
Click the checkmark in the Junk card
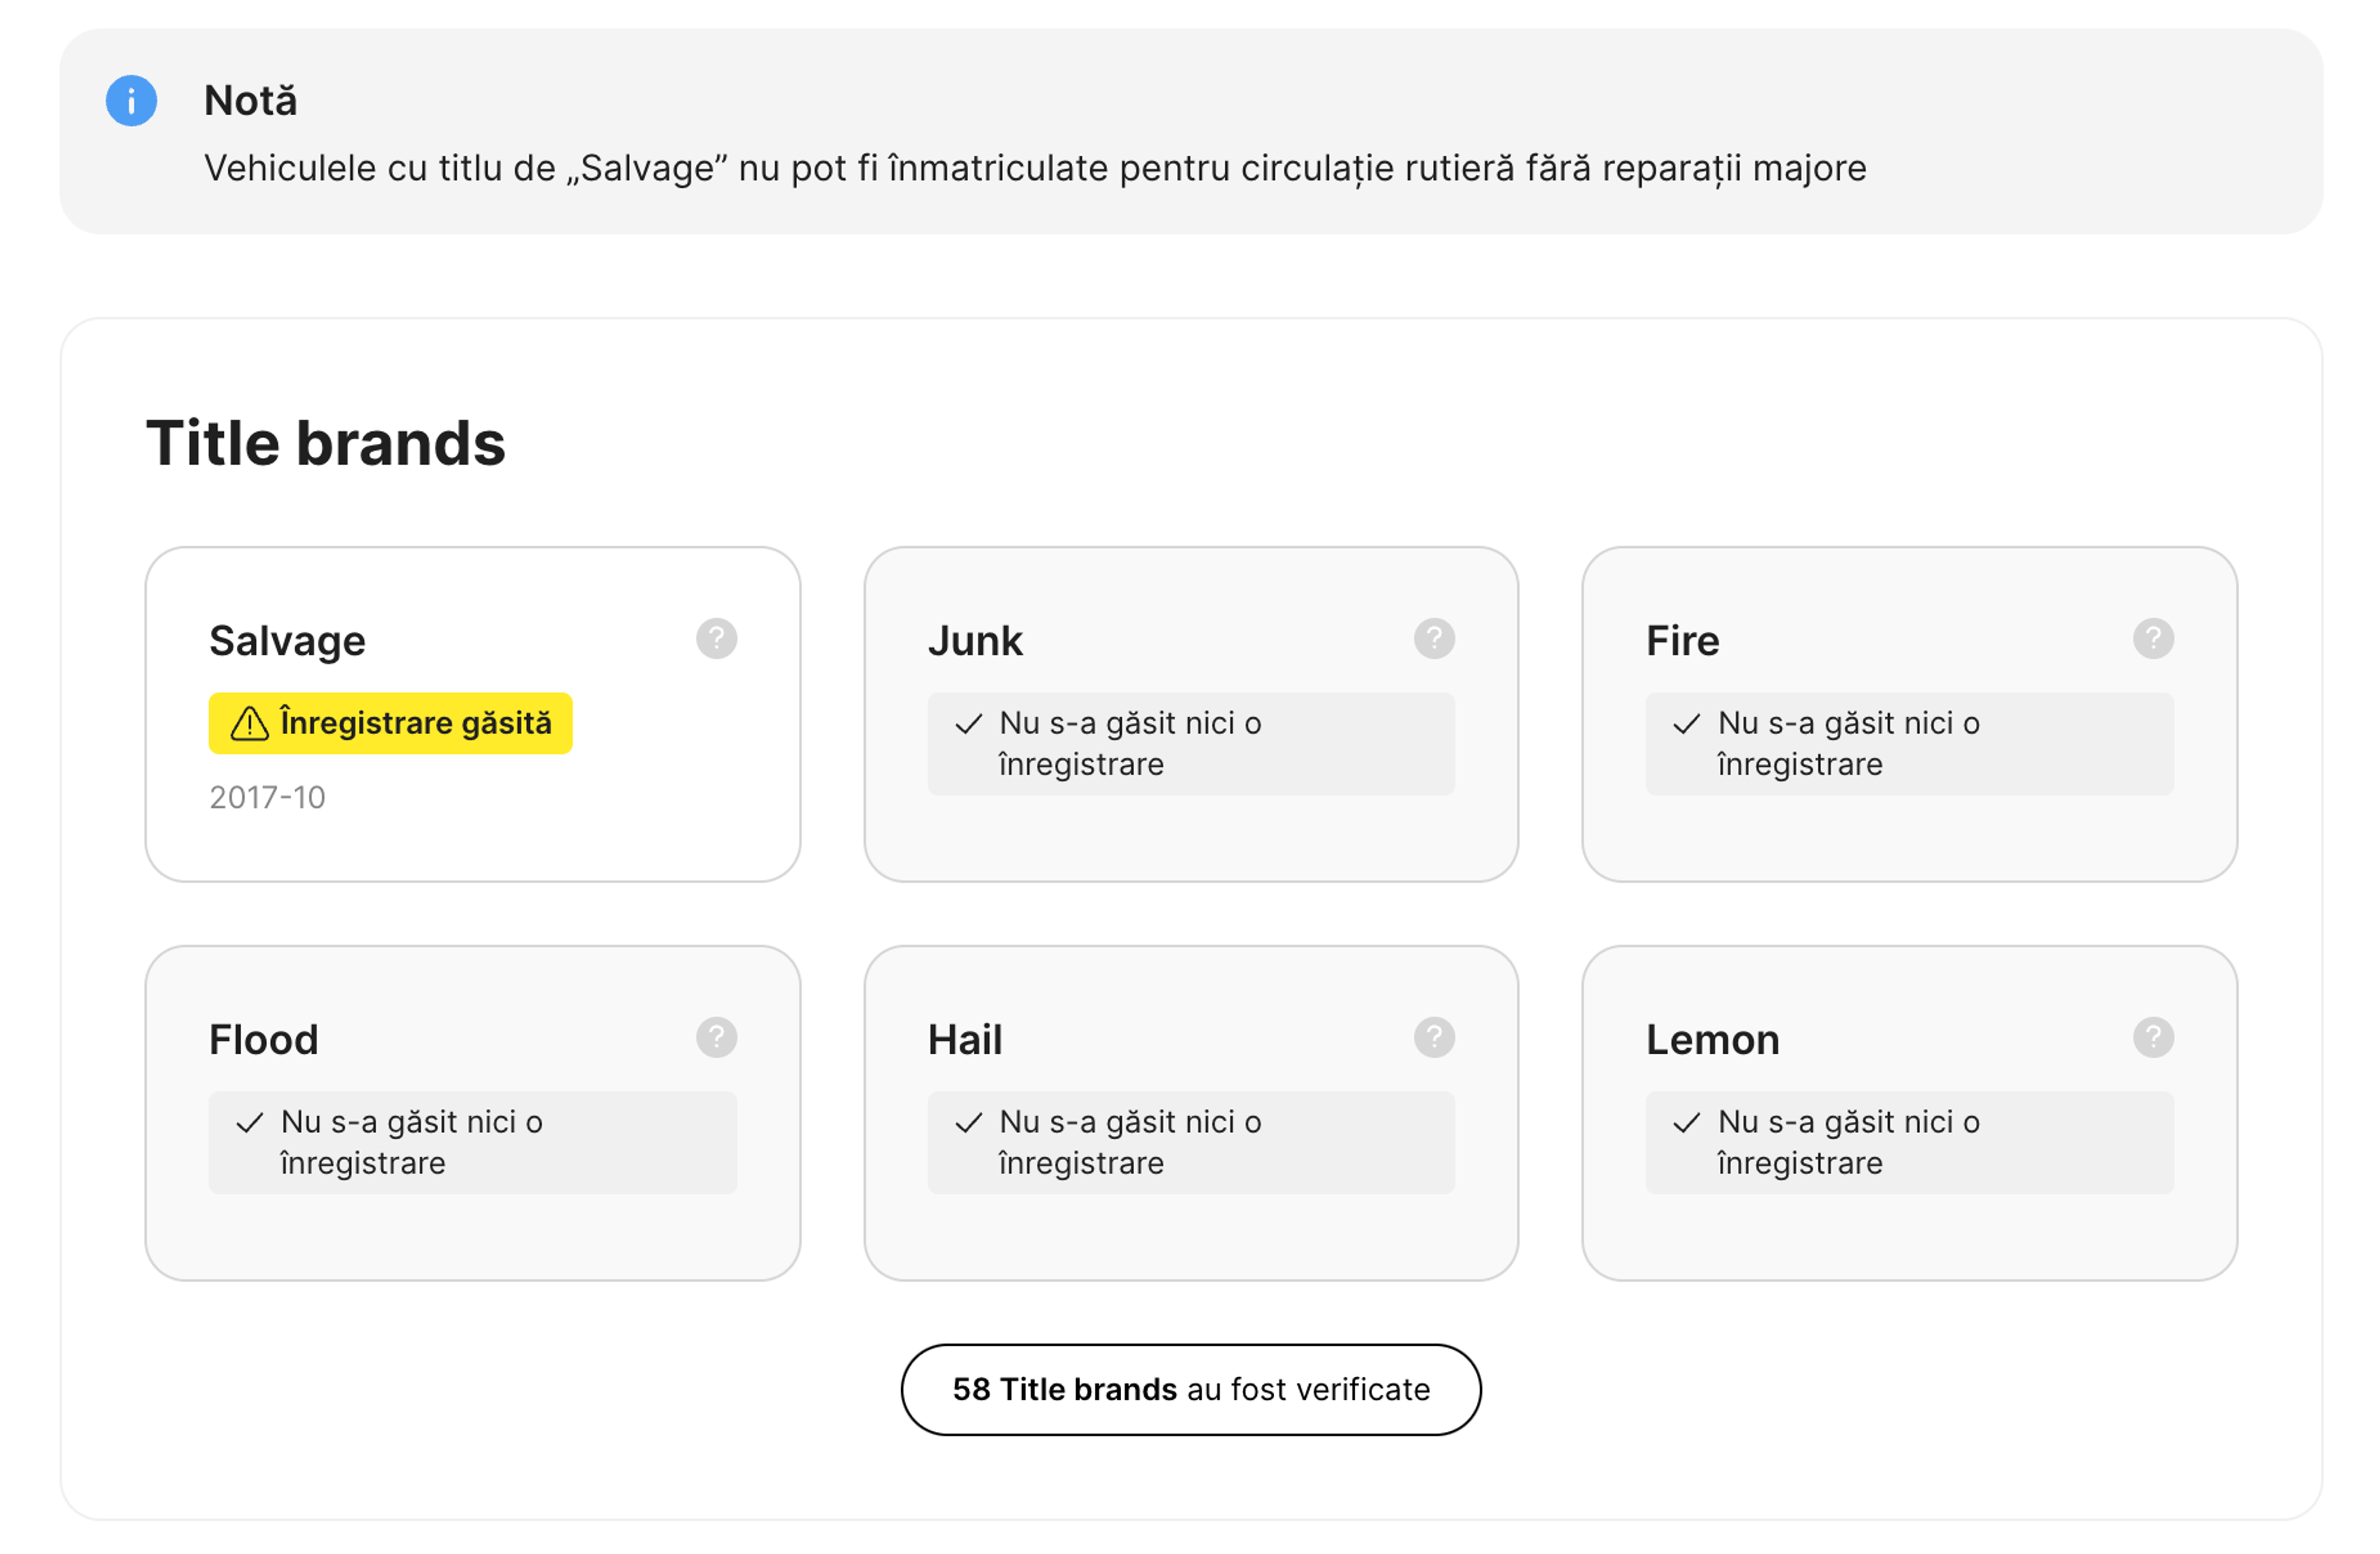pos(968,724)
